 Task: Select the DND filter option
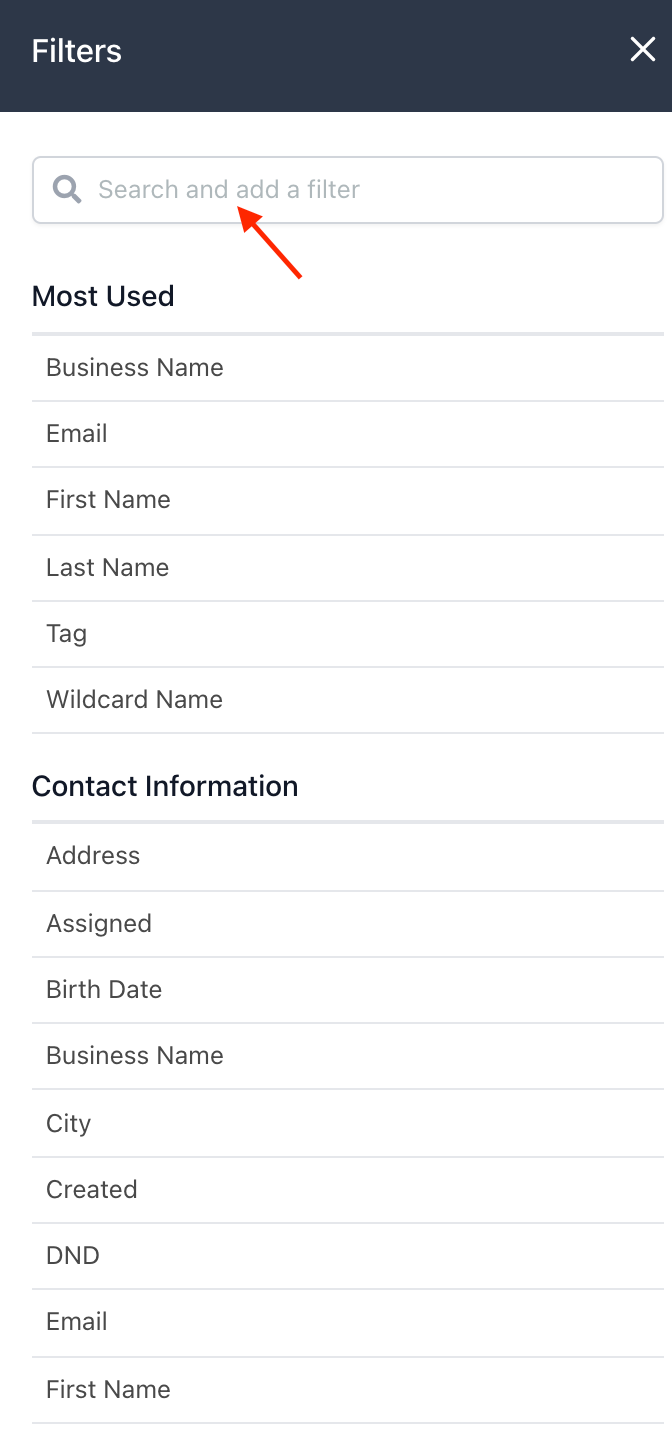(x=73, y=1256)
